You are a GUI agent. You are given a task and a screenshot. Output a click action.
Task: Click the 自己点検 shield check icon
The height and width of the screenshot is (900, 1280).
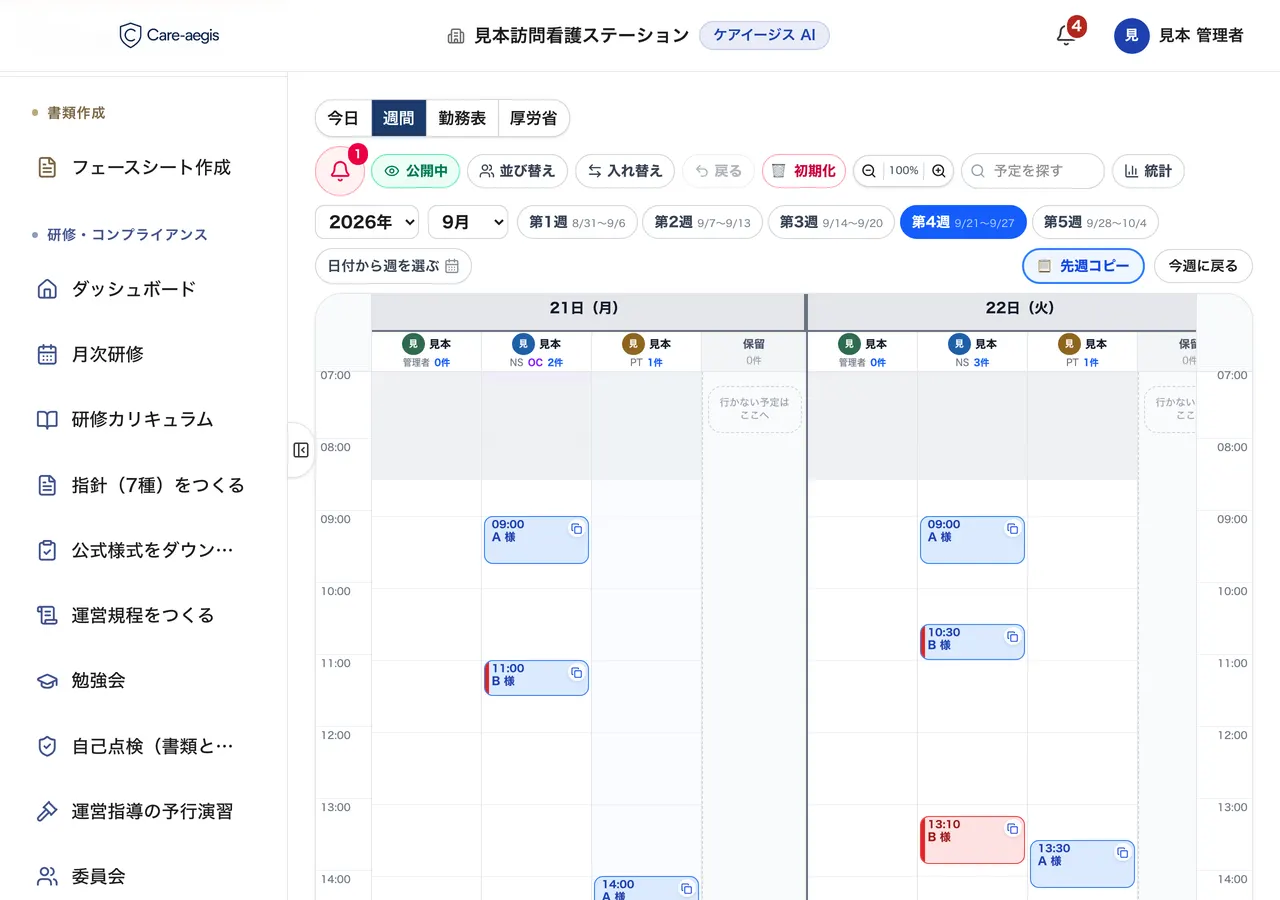point(47,746)
